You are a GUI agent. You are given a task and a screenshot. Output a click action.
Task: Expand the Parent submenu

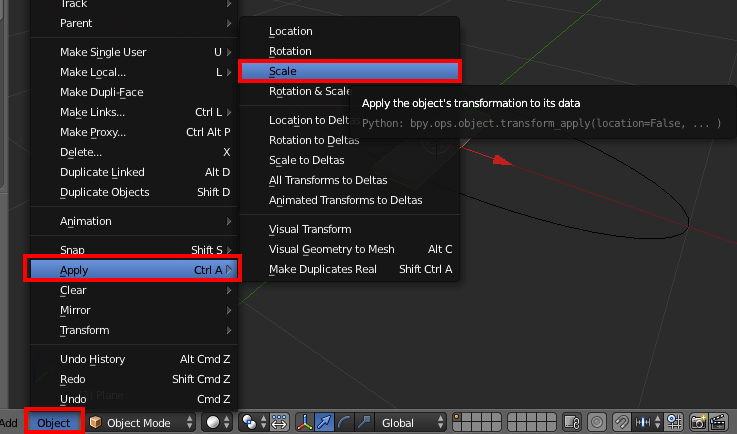point(133,23)
